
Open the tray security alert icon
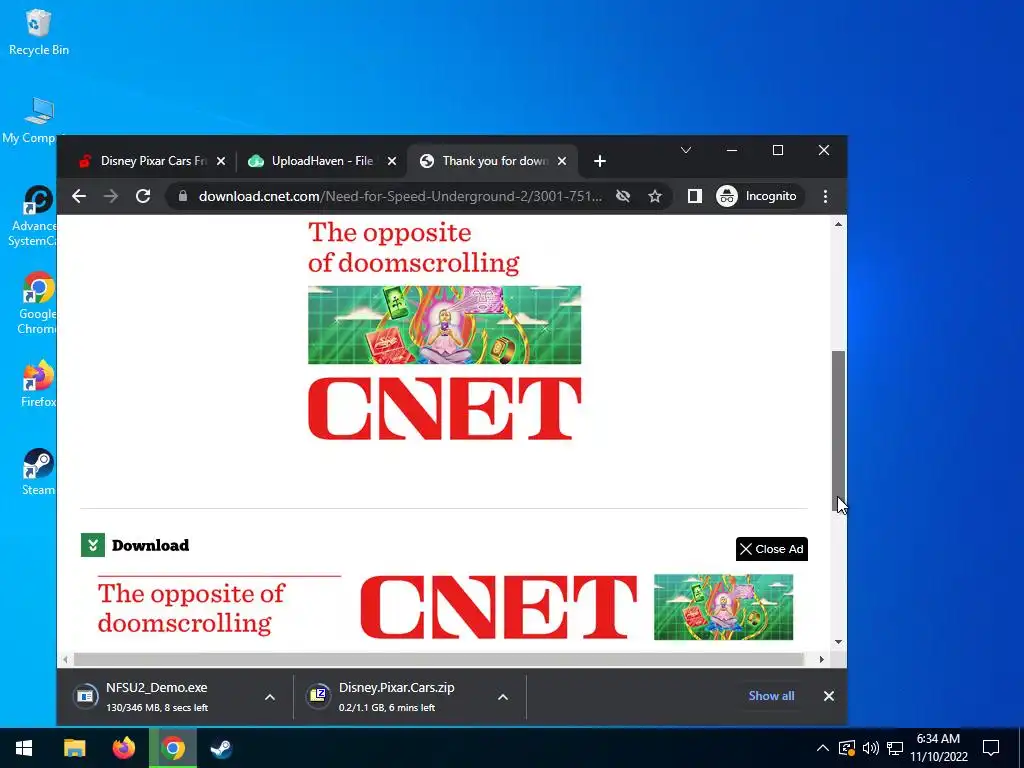846,748
